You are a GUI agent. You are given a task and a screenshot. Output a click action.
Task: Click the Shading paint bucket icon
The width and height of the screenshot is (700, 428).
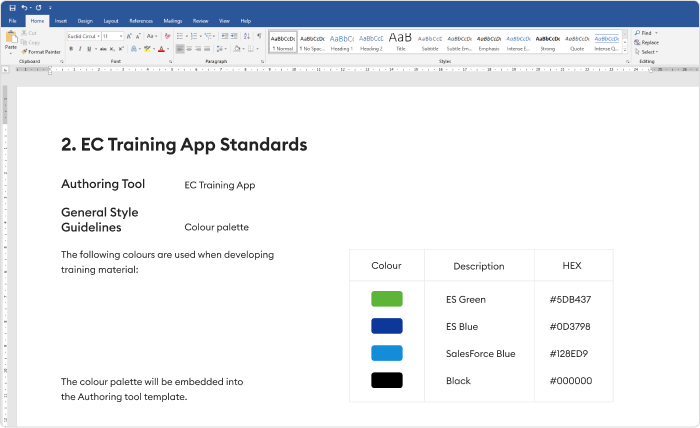point(237,49)
